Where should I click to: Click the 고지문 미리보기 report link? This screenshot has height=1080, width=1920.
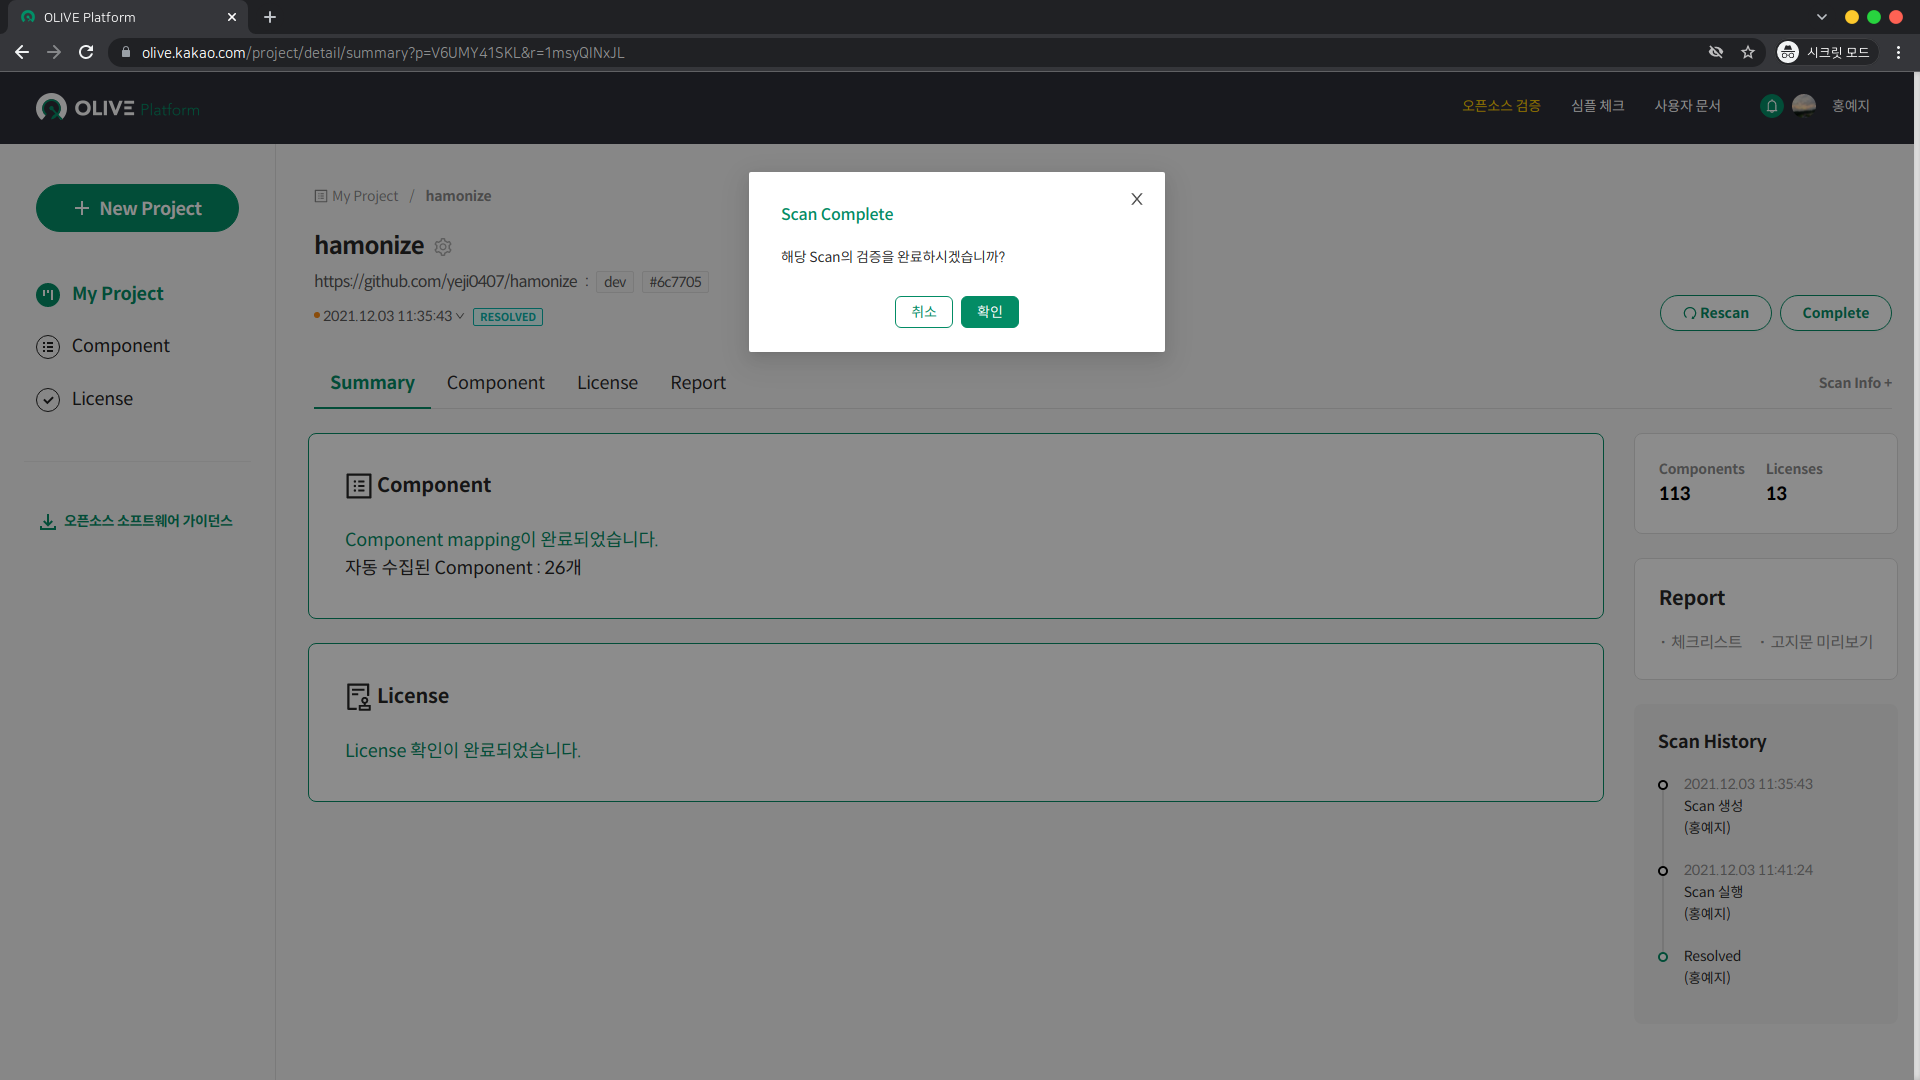coord(1821,642)
